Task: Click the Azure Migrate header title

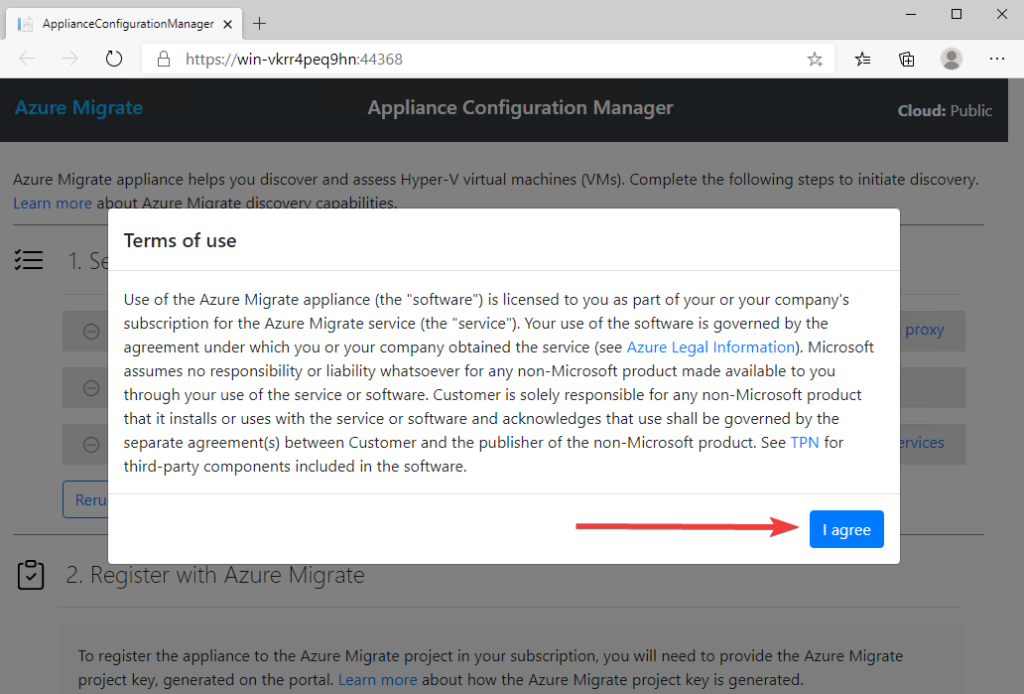Action: click(78, 108)
